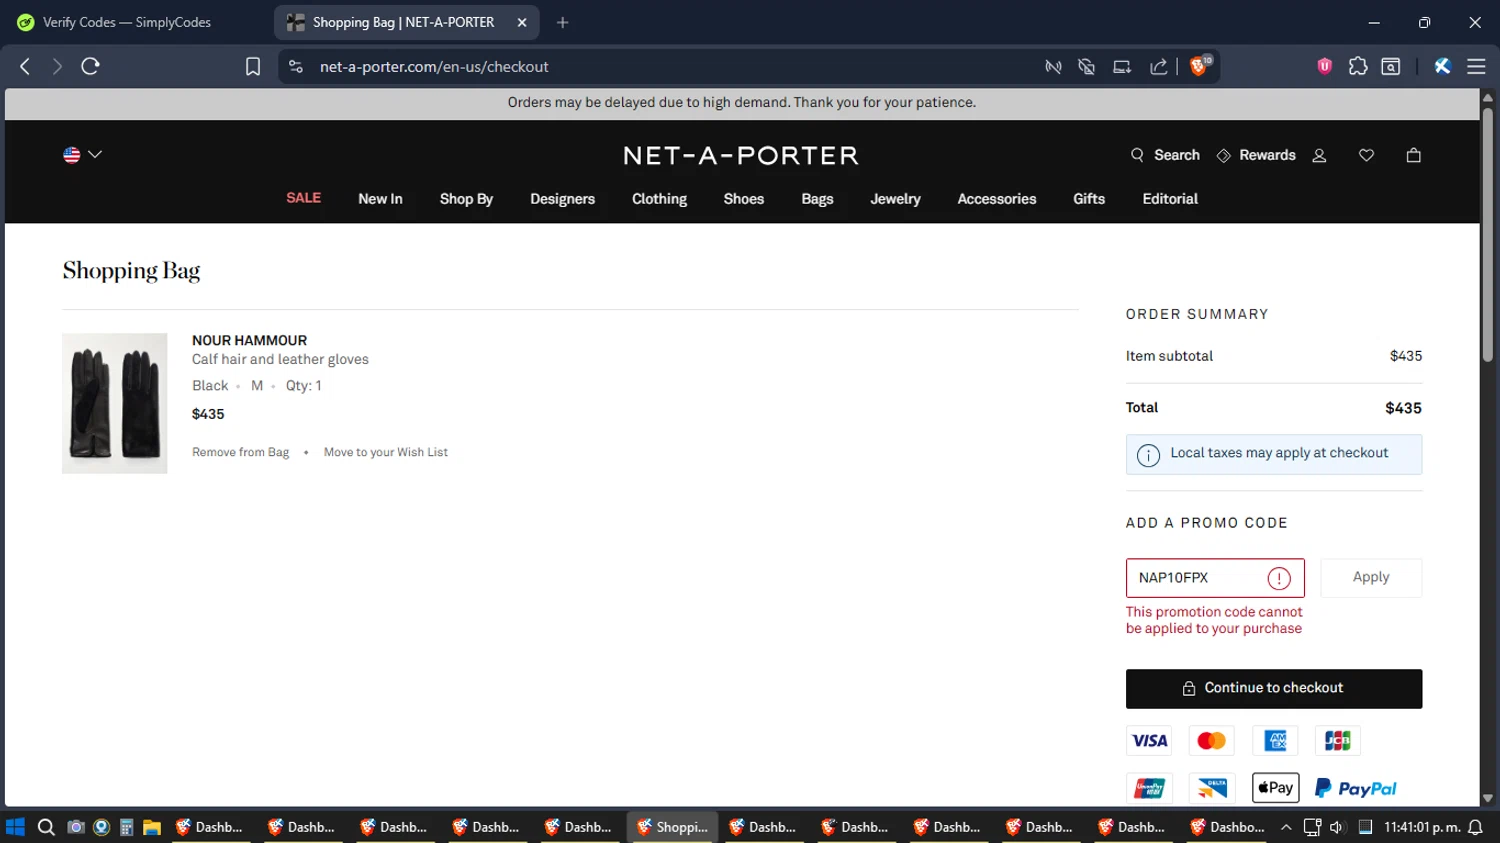1500x843 pixels.
Task: Reload the current page
Action: pyautogui.click(x=90, y=66)
